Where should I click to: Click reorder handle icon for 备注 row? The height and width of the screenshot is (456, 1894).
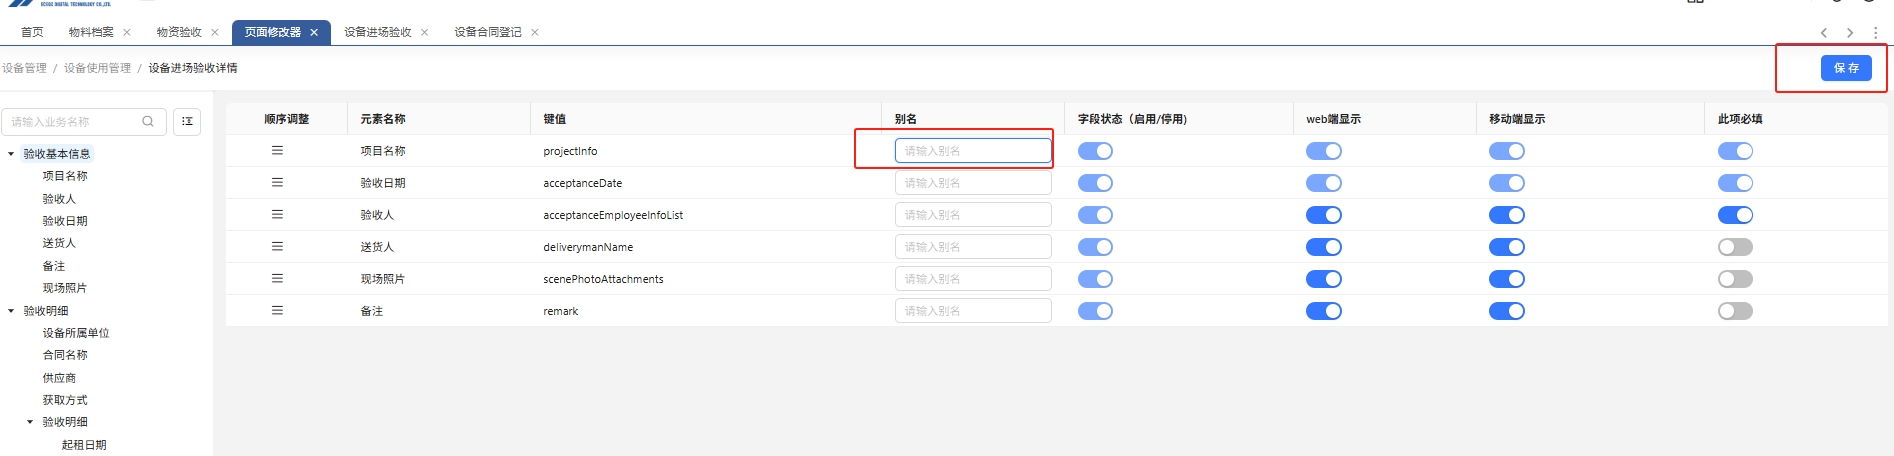pos(277,311)
